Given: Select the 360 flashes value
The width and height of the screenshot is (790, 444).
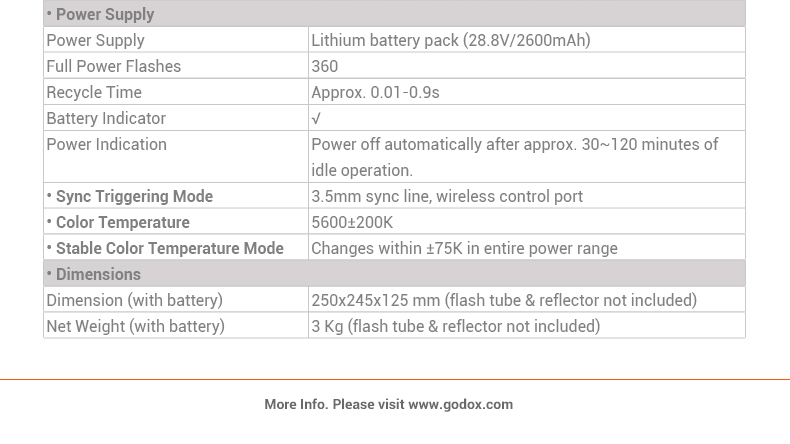Looking at the screenshot, I should 324,66.
